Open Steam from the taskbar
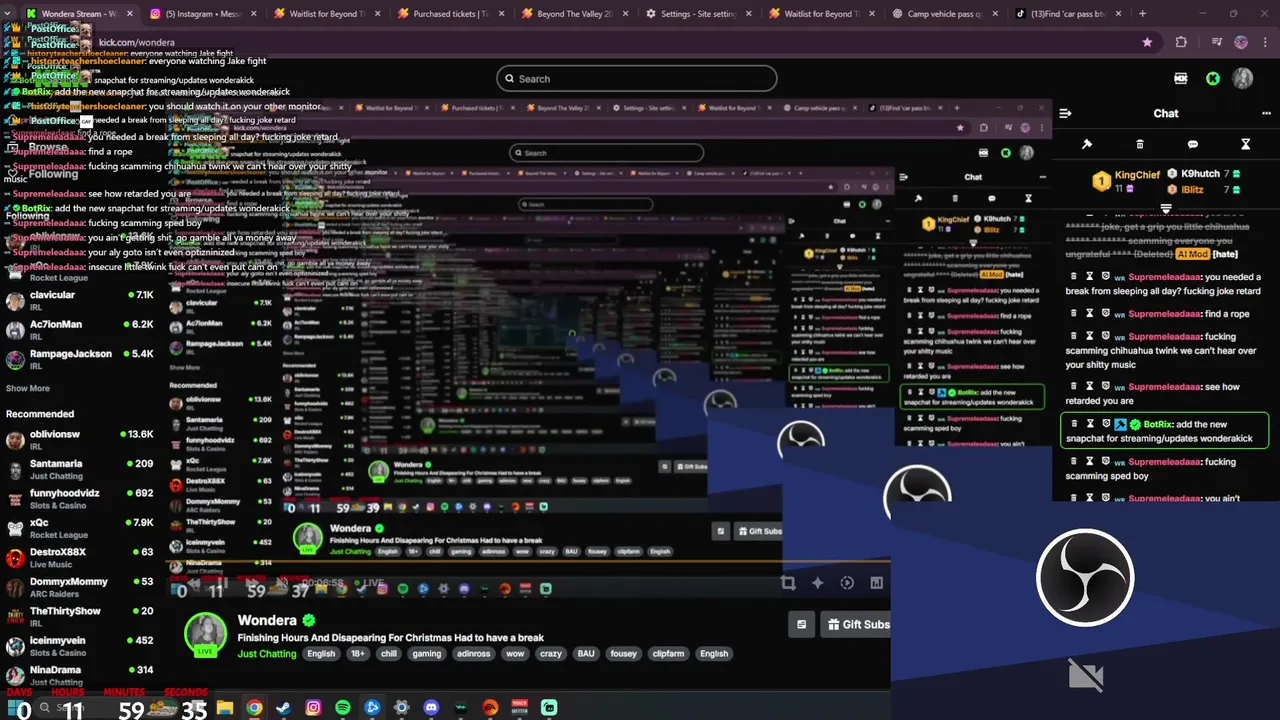The width and height of the screenshot is (1280, 720). pyautogui.click(x=283, y=708)
